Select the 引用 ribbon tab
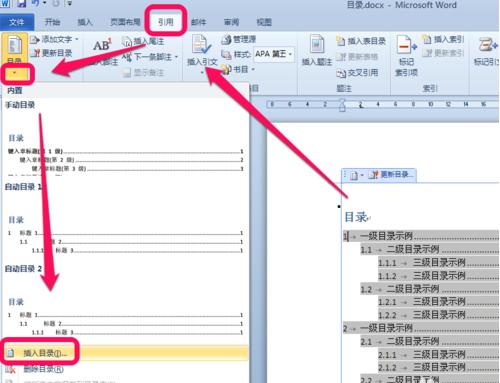 [x=166, y=22]
